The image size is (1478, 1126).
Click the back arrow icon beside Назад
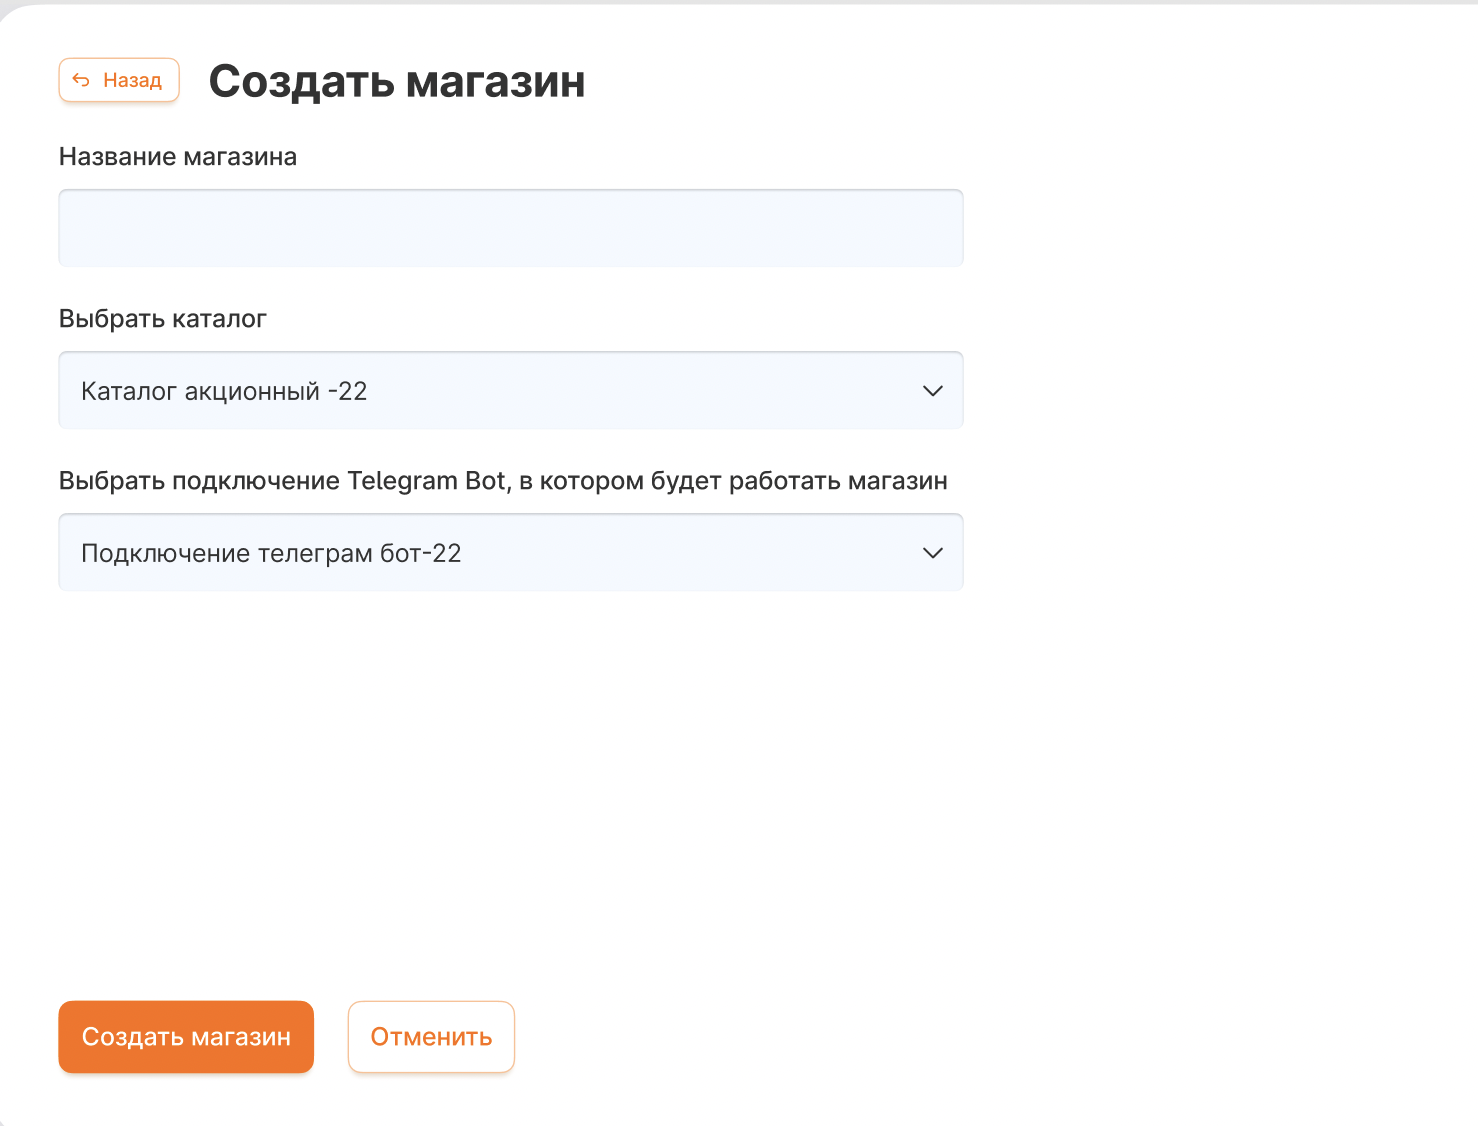tap(81, 80)
